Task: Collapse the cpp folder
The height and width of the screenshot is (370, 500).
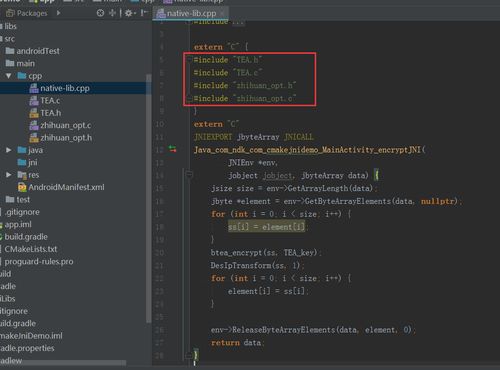Action: (x=9, y=76)
